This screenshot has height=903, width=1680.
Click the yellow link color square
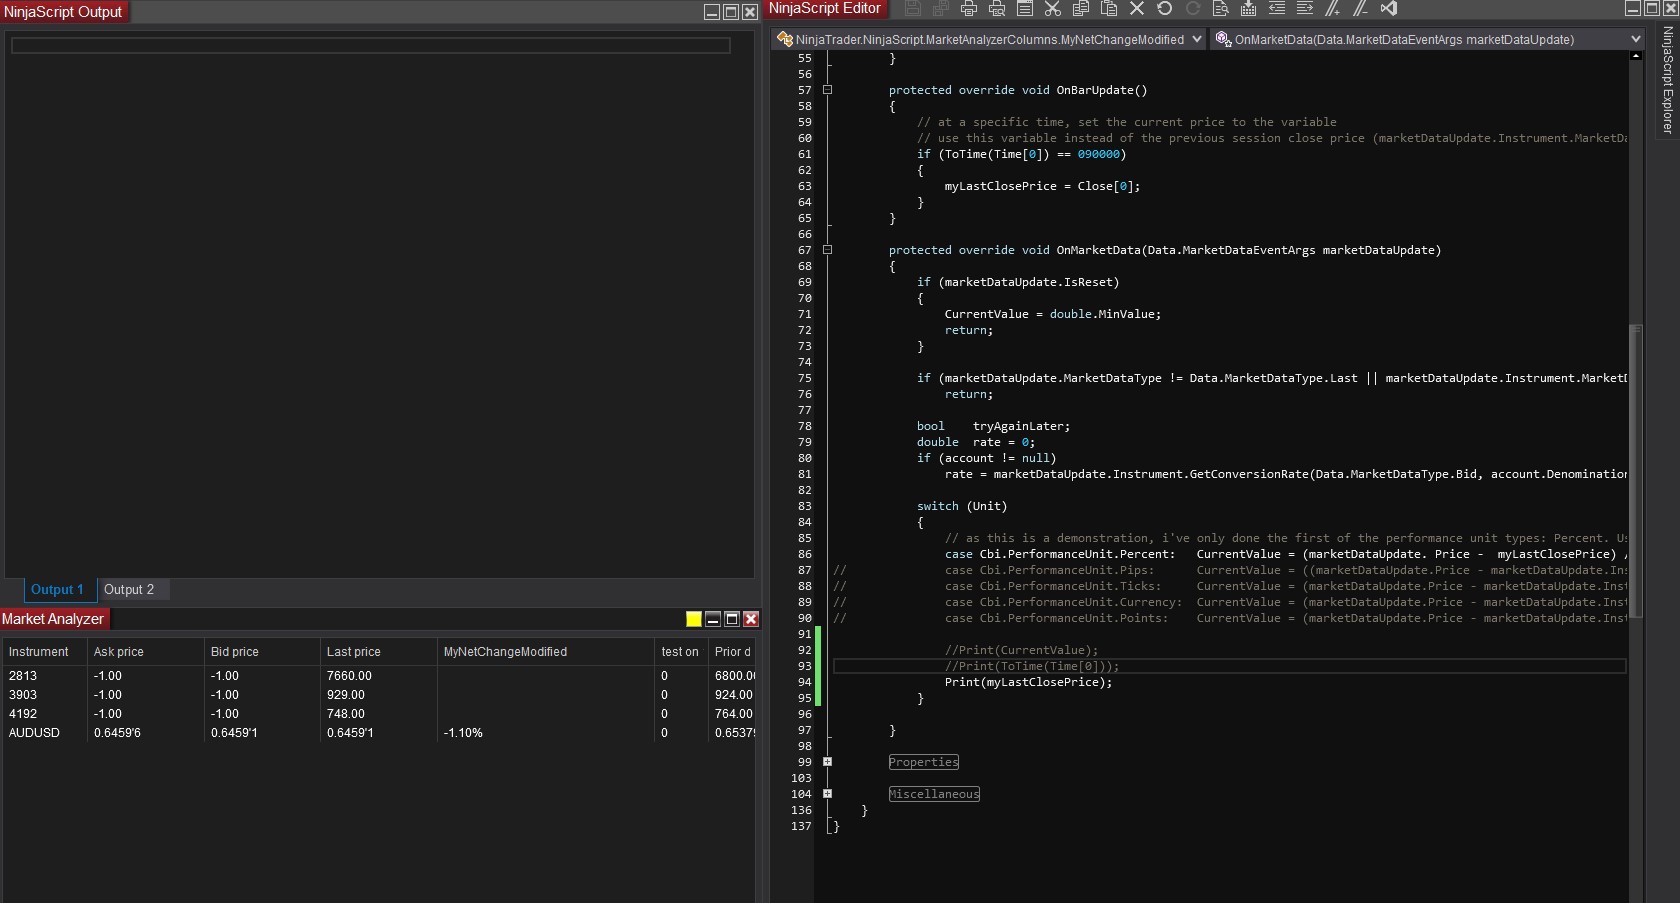click(x=693, y=619)
